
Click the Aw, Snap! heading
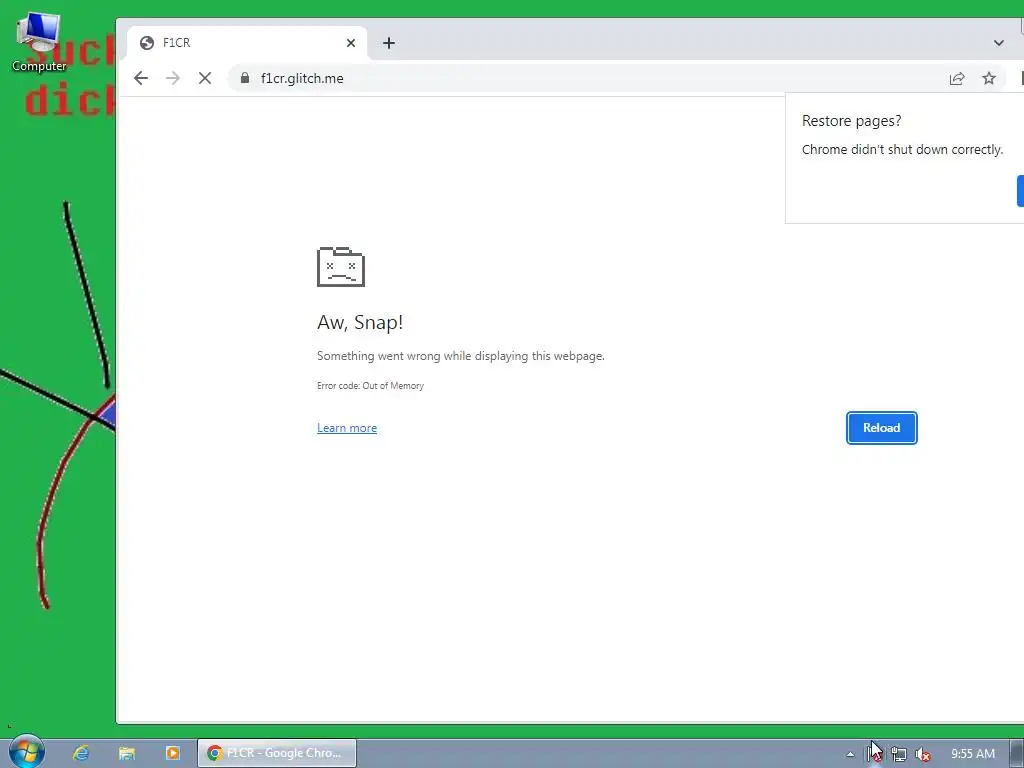360,323
